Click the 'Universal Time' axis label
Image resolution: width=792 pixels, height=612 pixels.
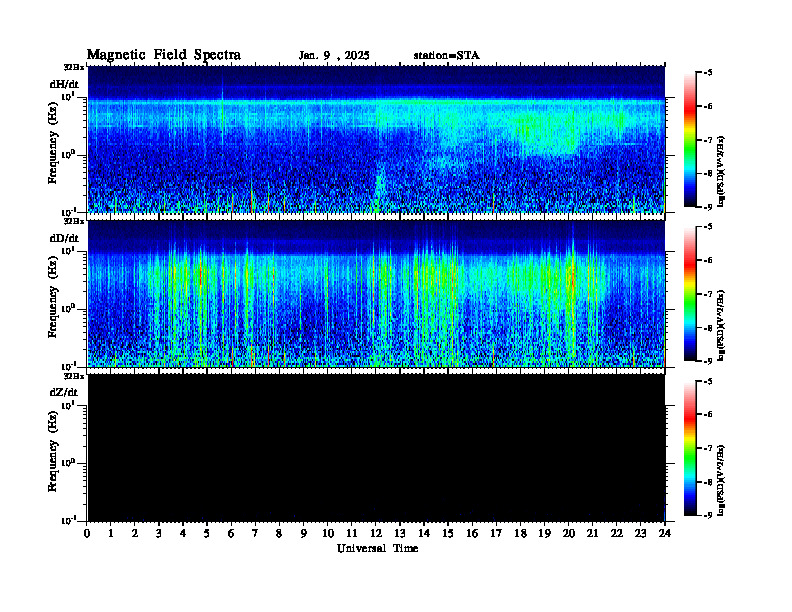377,548
